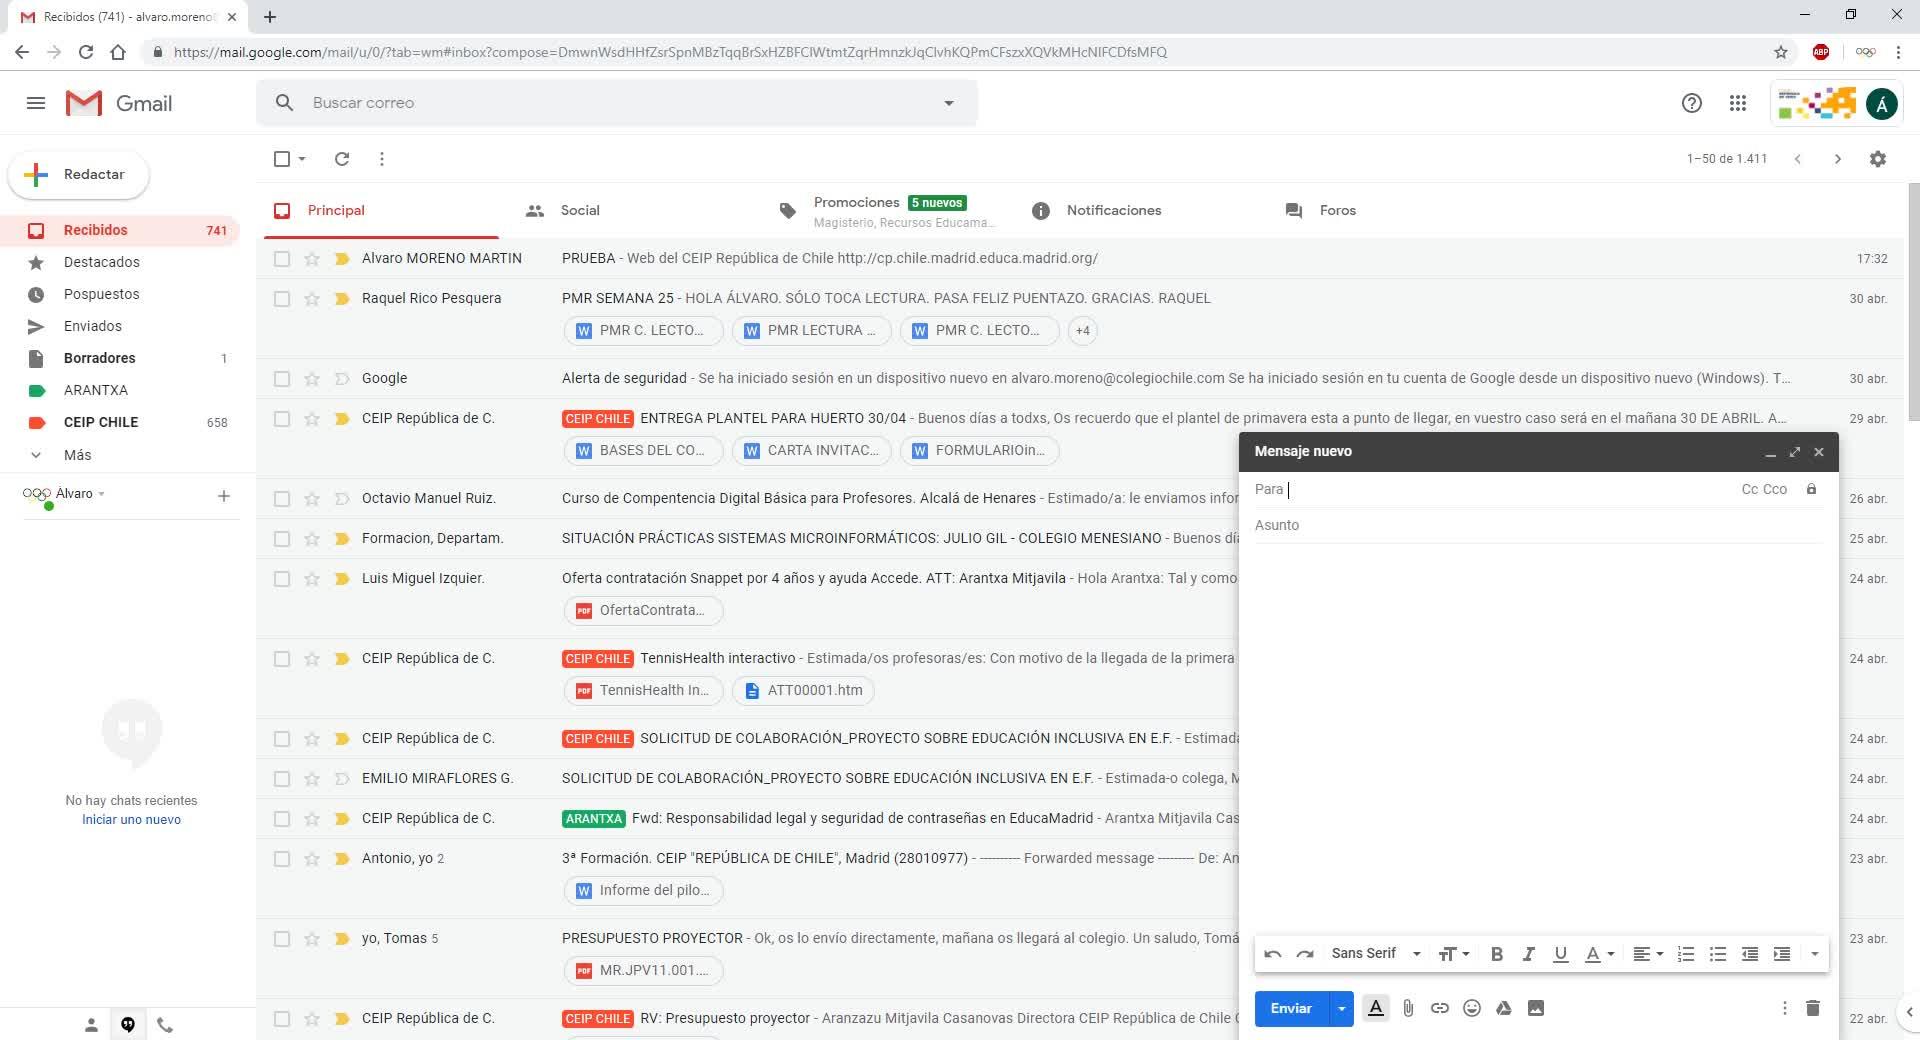The height and width of the screenshot is (1040, 1920).
Task: Open the select-all dropdown arrow
Action: (302, 159)
